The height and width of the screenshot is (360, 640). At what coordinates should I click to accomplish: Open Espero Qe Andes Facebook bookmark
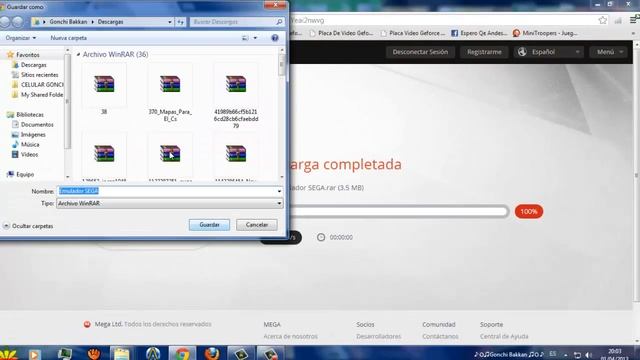click(x=479, y=33)
